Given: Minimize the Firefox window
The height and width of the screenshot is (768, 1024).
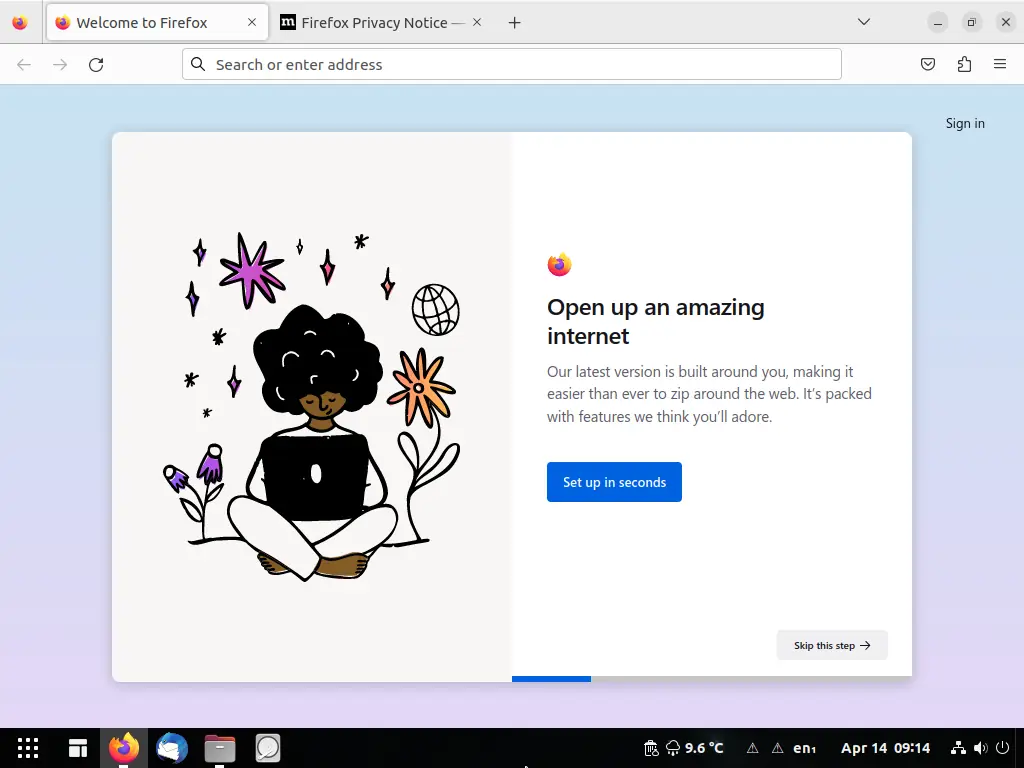Looking at the screenshot, I should [x=938, y=23].
